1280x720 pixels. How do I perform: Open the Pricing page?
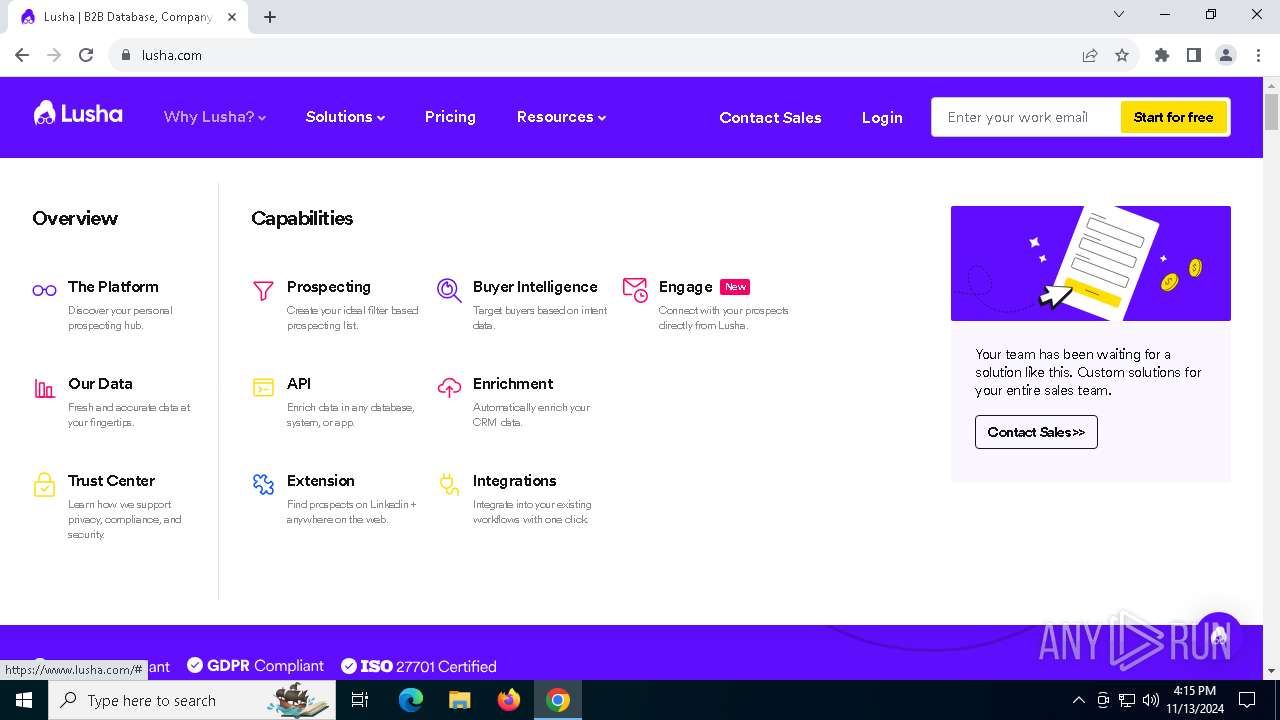point(450,117)
